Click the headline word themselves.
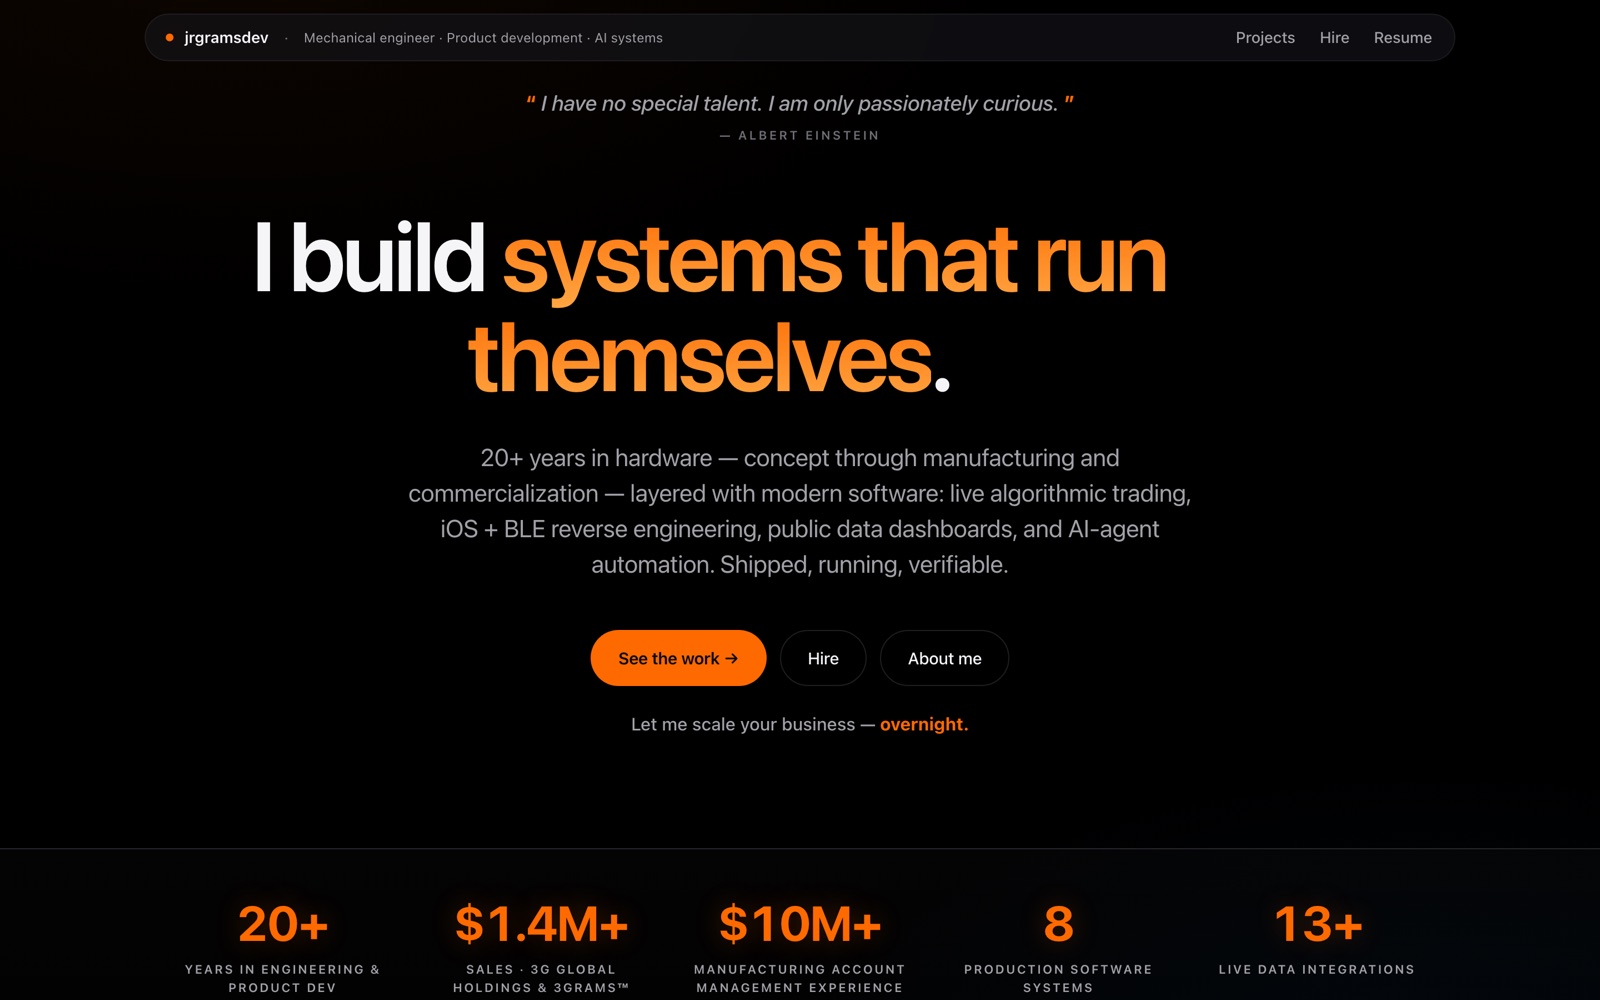The width and height of the screenshot is (1600, 1000). [700, 359]
